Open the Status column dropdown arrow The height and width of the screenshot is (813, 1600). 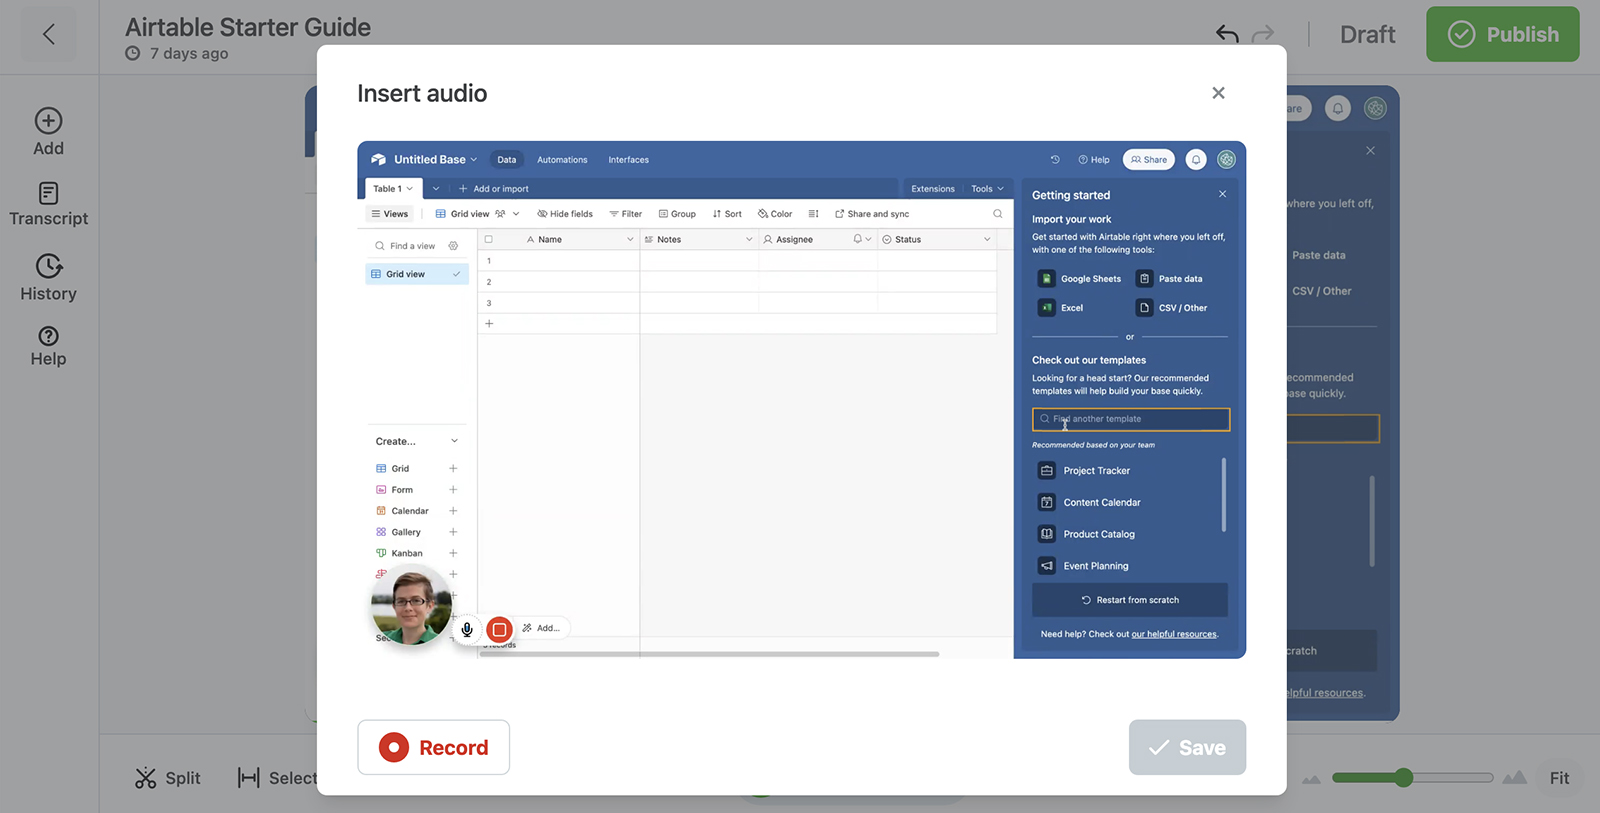987,240
